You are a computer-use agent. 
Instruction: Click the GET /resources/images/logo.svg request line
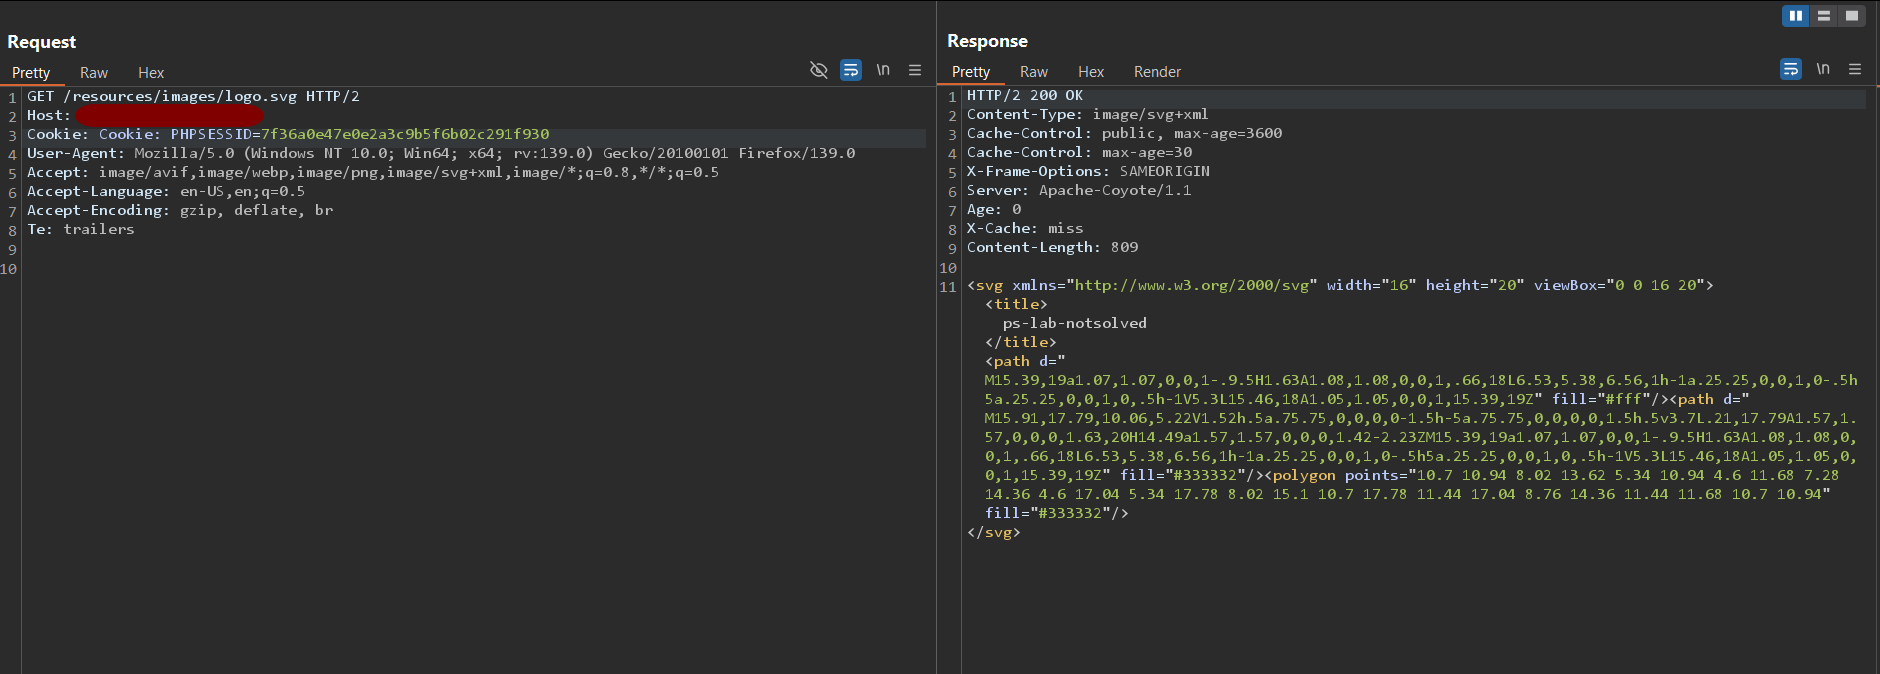point(193,96)
